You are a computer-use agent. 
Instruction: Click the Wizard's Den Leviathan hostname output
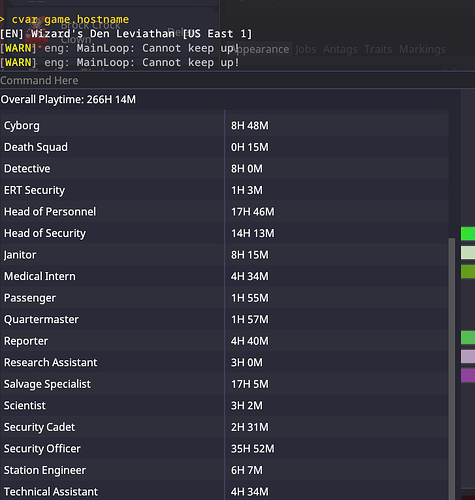point(126,34)
